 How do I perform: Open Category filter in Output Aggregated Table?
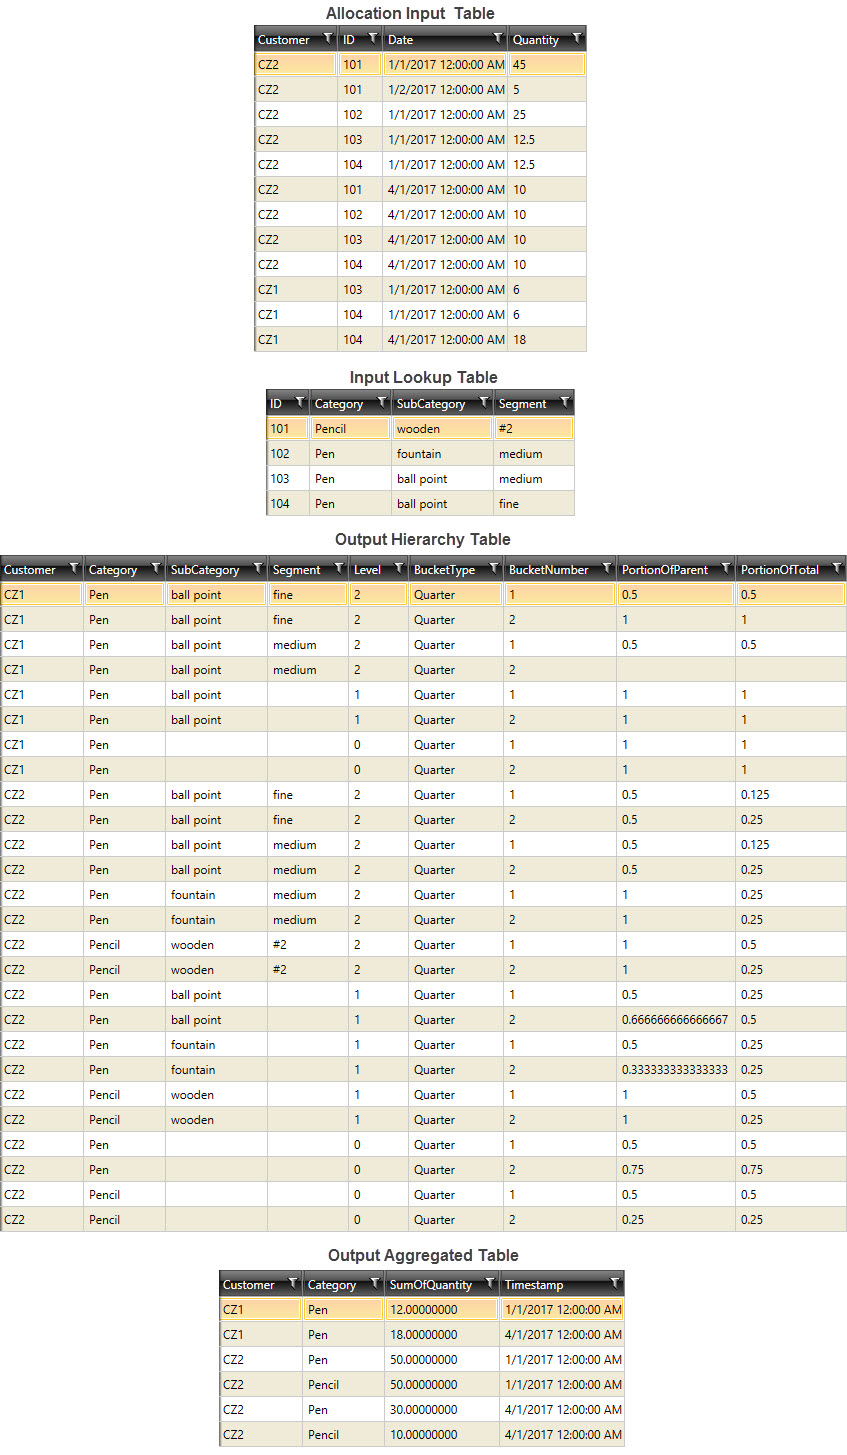click(x=374, y=1284)
